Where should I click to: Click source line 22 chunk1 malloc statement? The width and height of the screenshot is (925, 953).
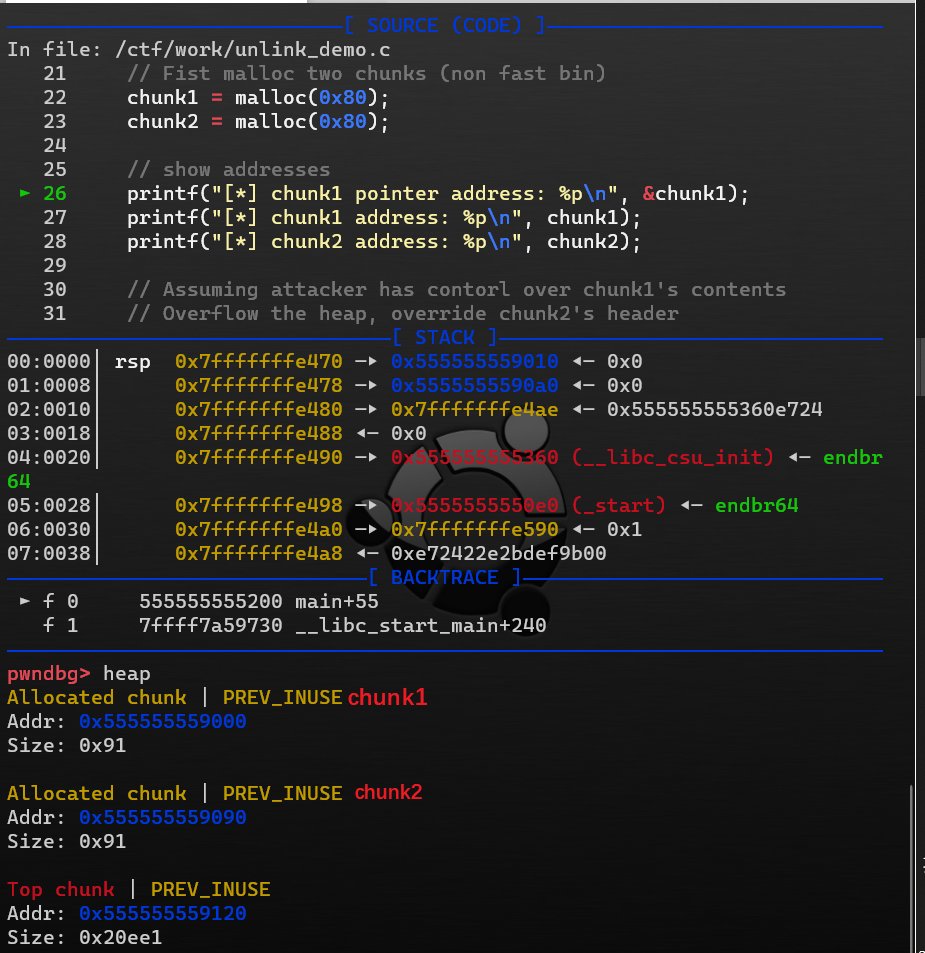coord(258,98)
